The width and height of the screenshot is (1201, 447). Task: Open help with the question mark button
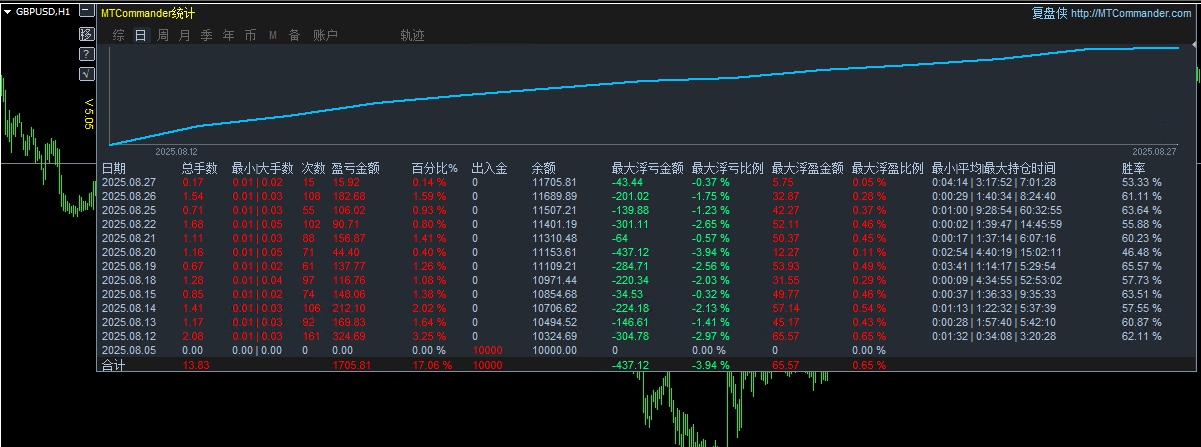(x=86, y=53)
